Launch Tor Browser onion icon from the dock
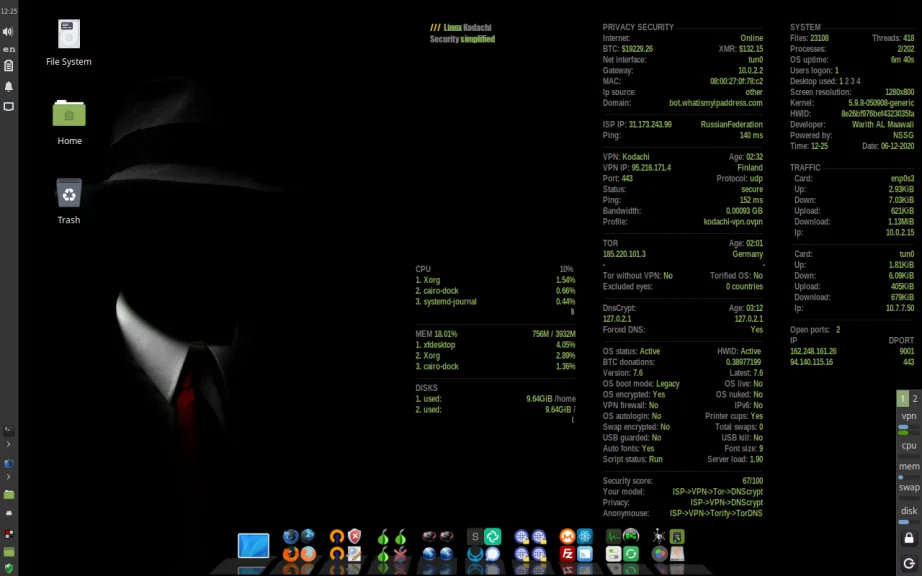922x576 pixels. [x=383, y=535]
